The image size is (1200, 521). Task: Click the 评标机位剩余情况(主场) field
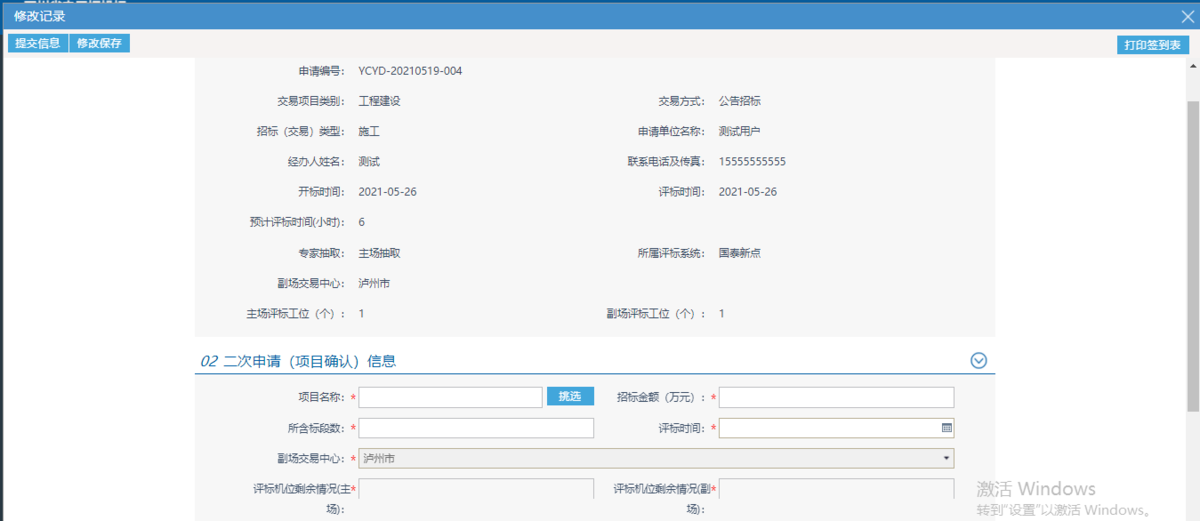tap(476, 490)
